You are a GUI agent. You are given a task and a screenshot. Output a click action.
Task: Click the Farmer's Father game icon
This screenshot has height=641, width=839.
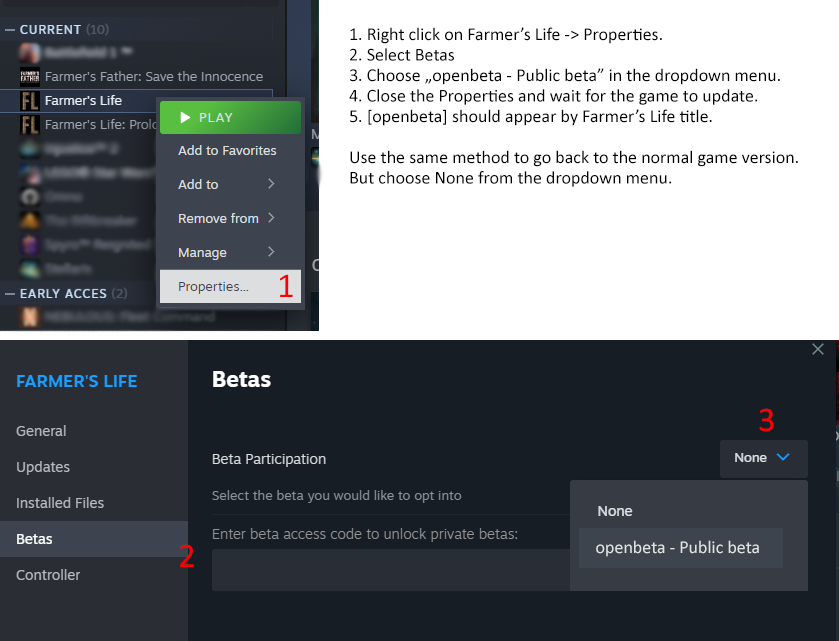(29, 77)
